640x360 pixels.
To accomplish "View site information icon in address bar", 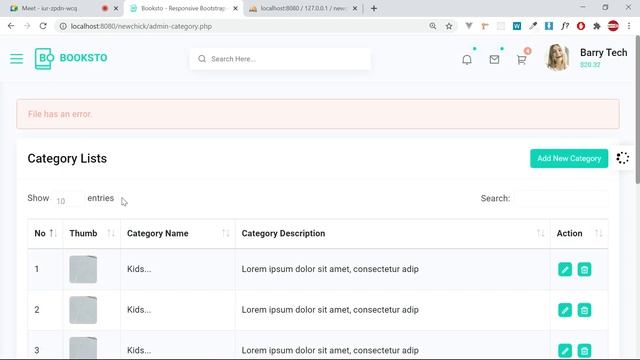I will (63, 26).
